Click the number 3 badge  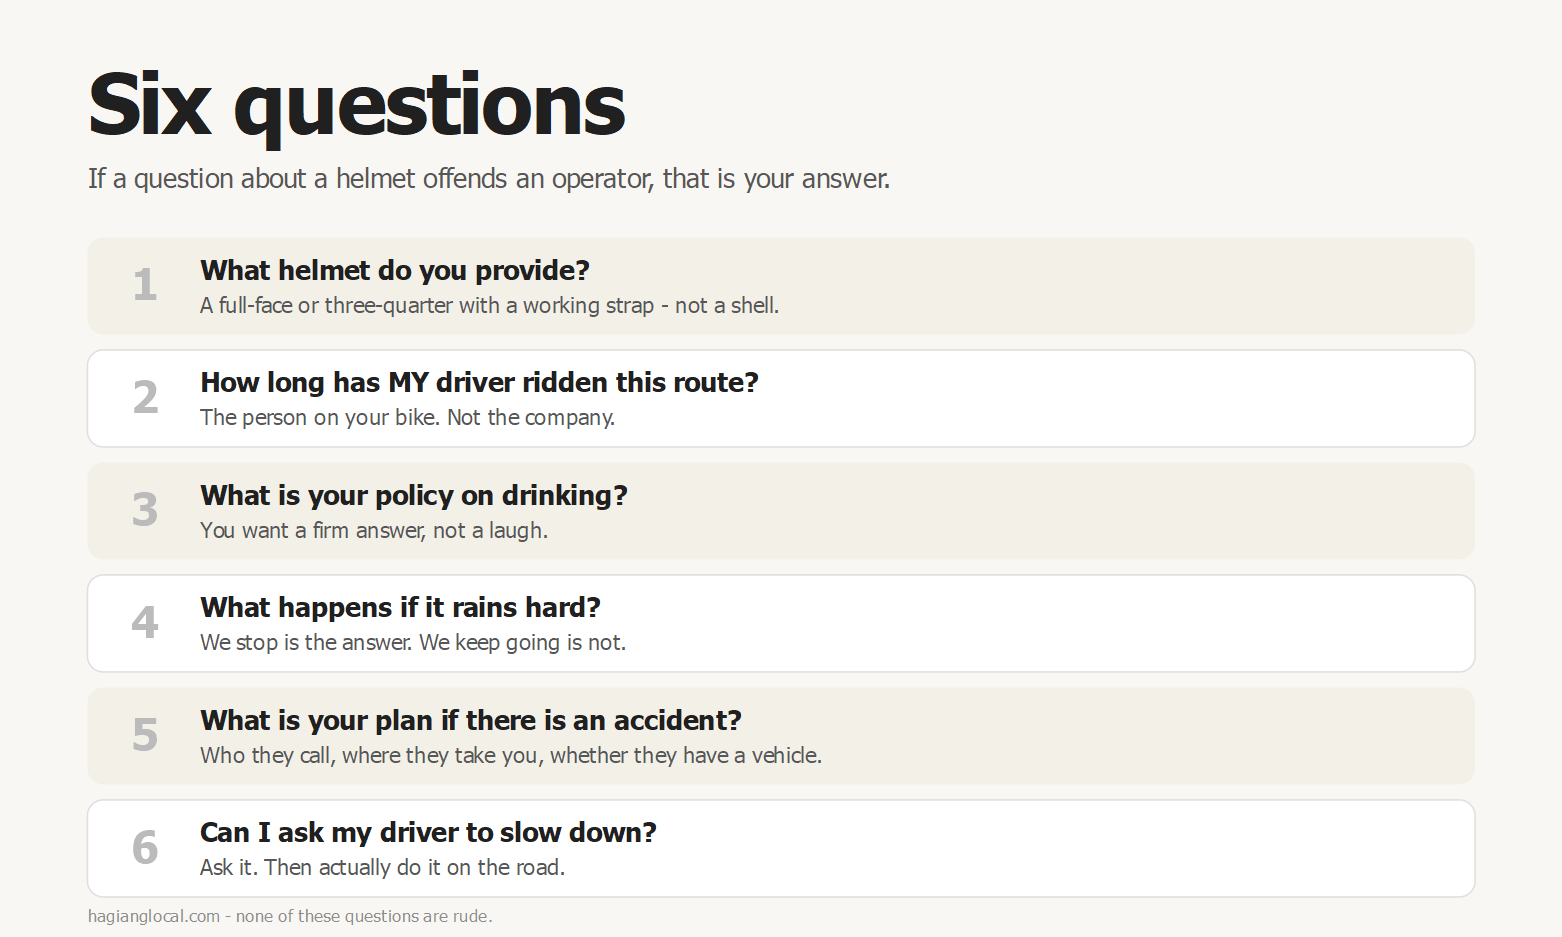[x=145, y=510]
